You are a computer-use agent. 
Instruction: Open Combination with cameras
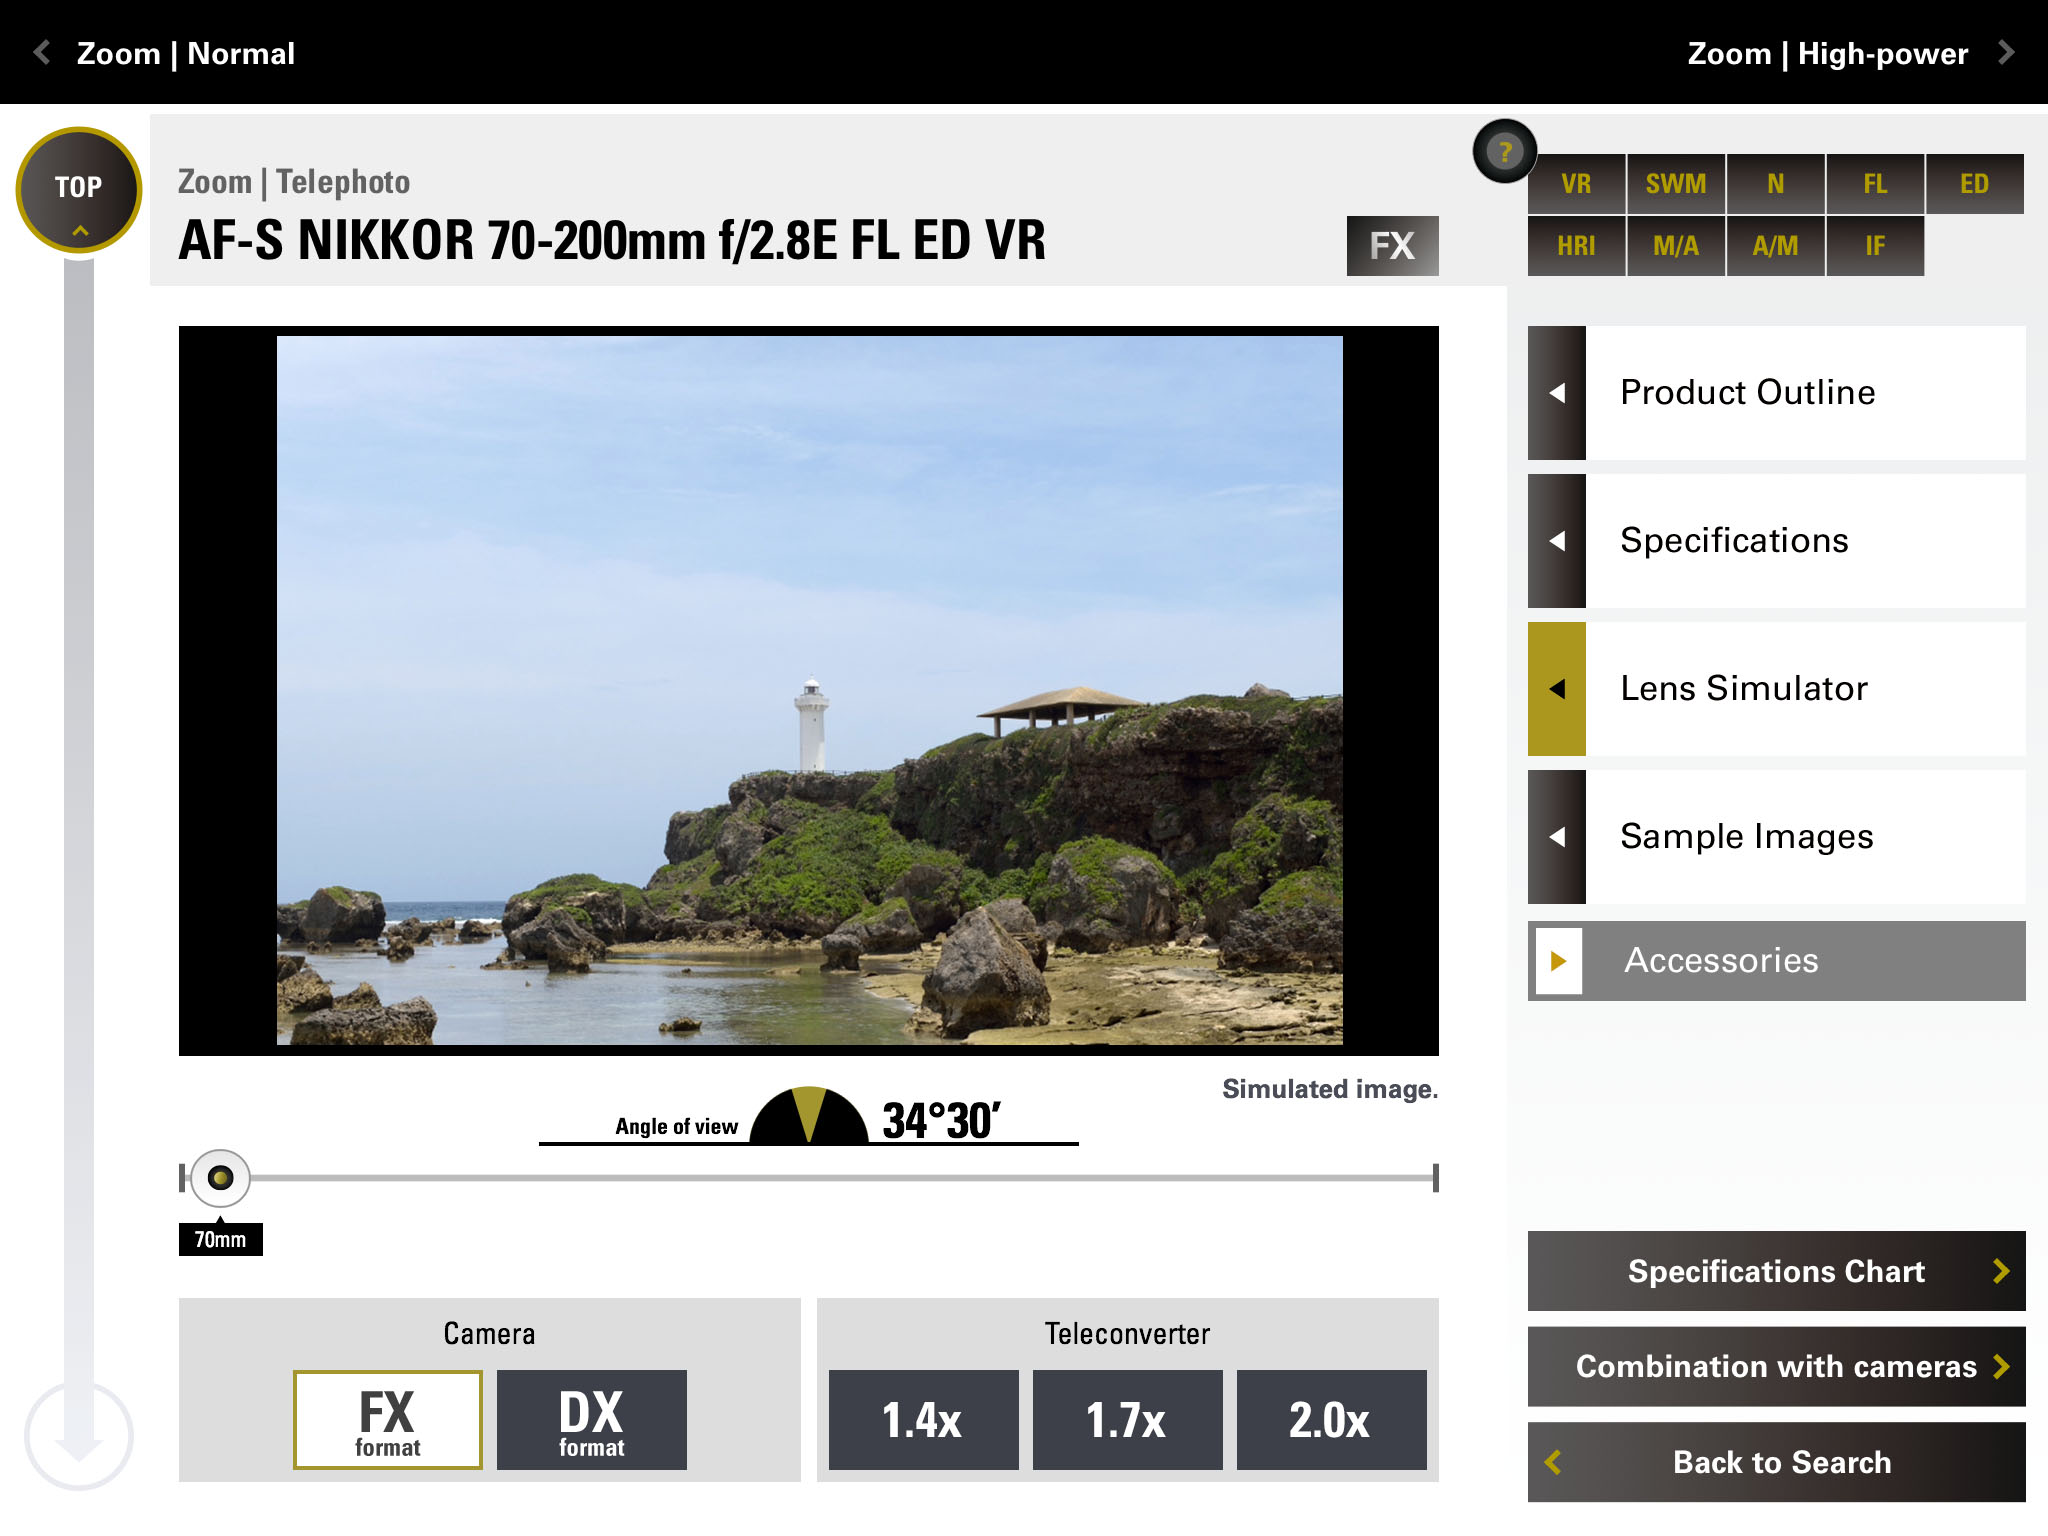[x=1777, y=1367]
